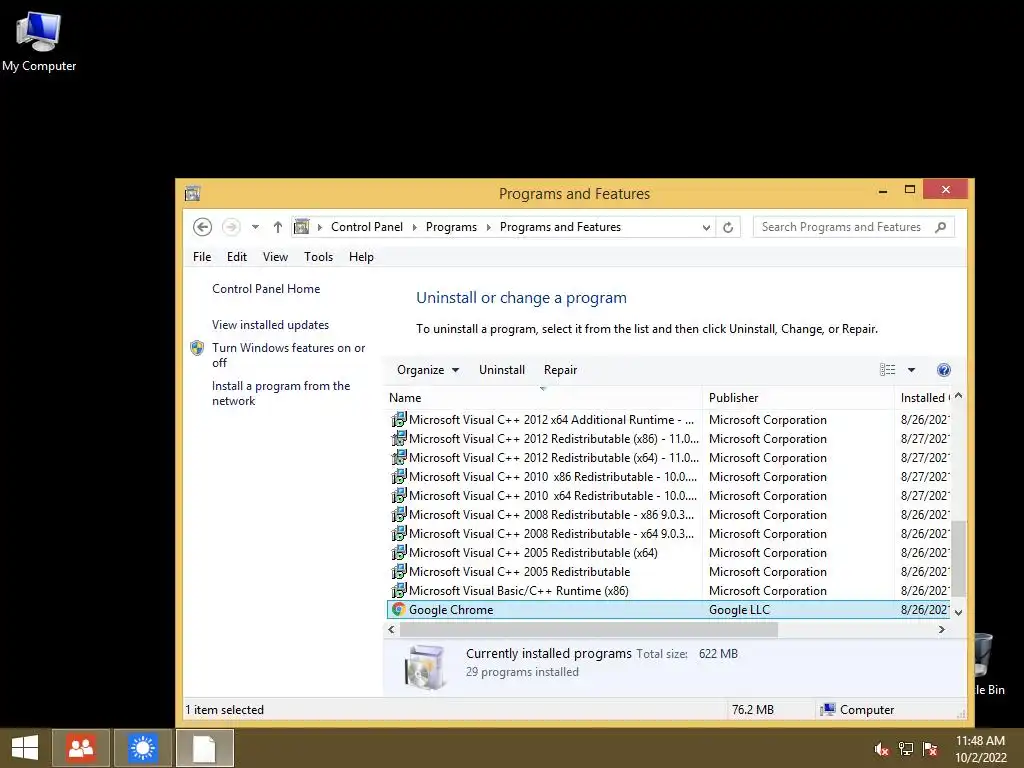Click the blue Help question mark icon
Viewport: 1024px width, 768px height.
[x=943, y=370]
